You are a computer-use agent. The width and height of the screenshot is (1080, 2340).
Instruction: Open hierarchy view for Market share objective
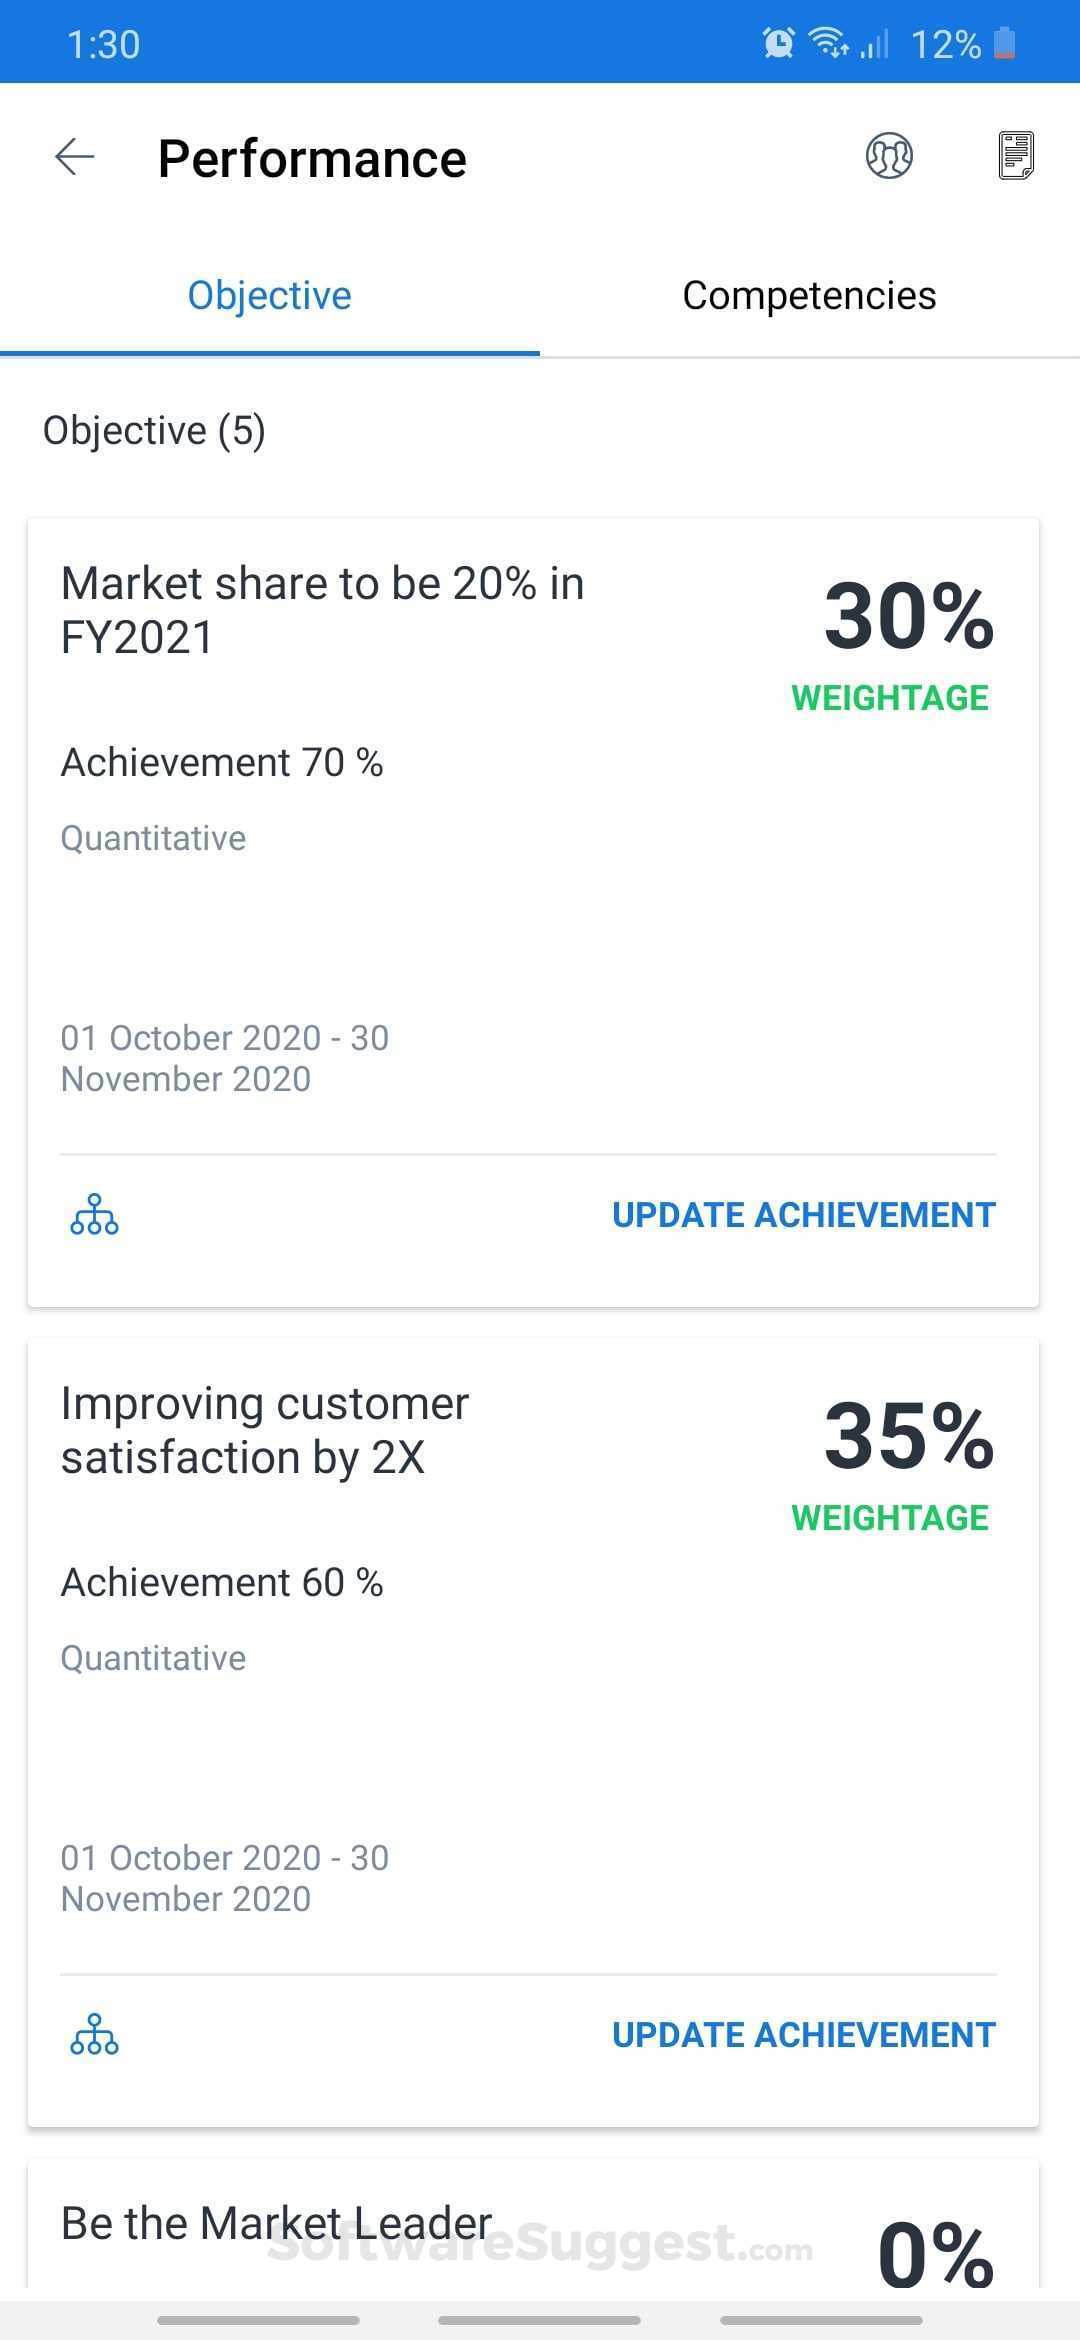94,1216
